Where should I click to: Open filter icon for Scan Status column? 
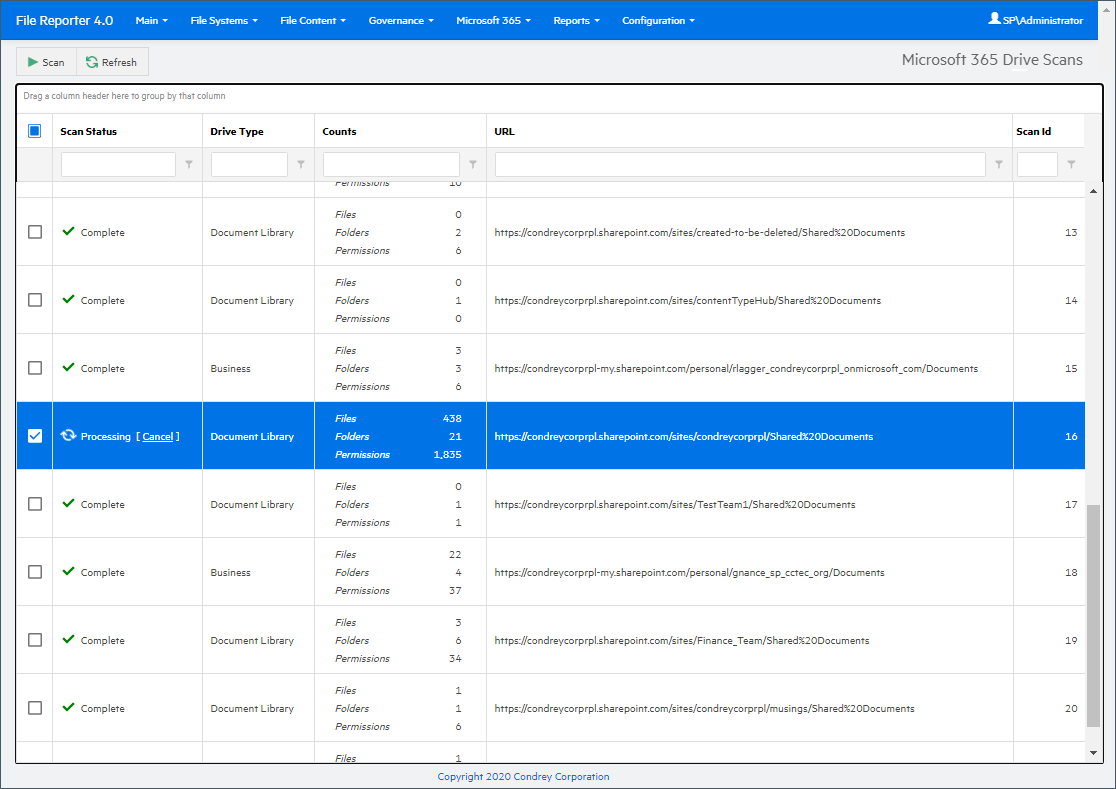[189, 165]
